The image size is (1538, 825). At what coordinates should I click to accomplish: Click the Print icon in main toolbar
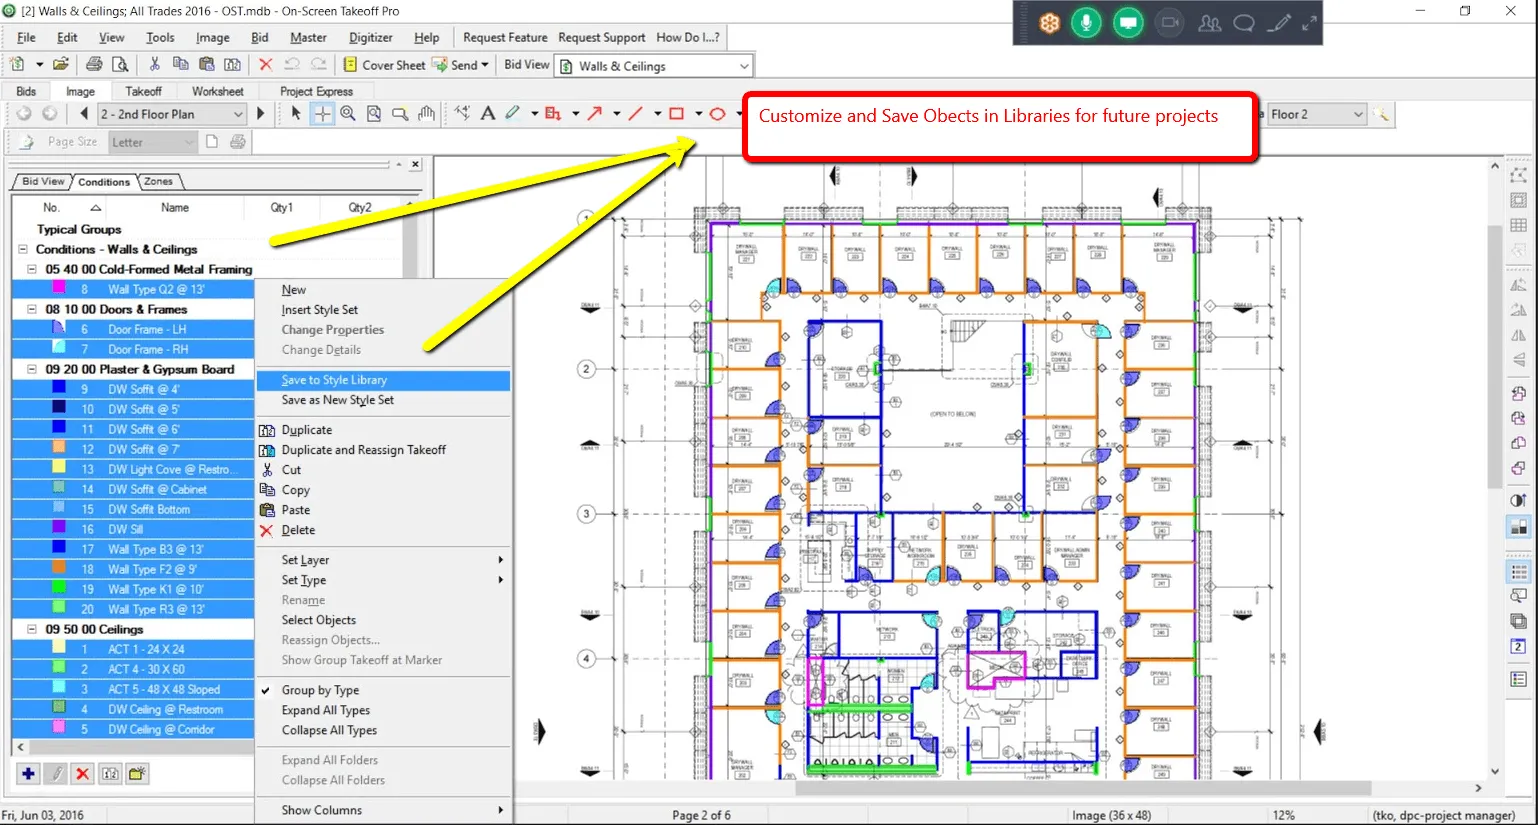coord(94,65)
